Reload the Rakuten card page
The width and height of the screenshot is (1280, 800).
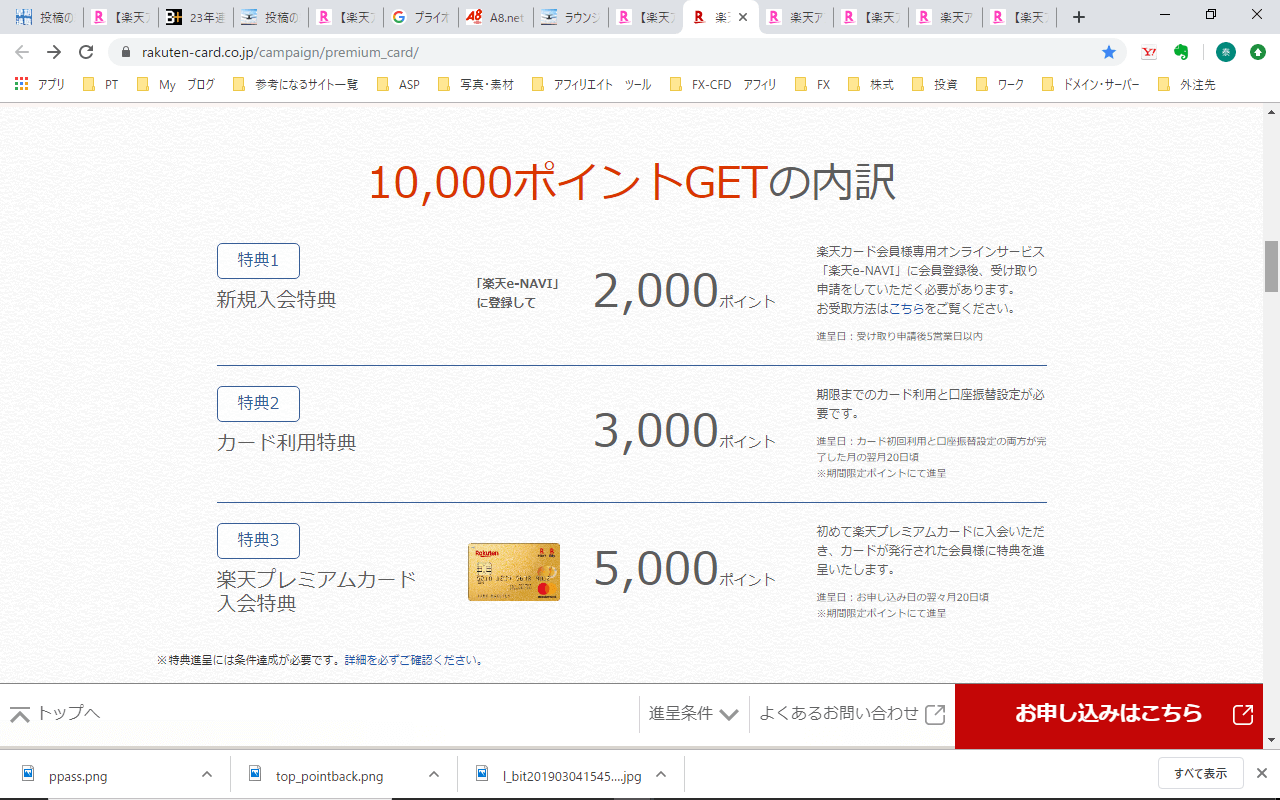tap(87, 52)
